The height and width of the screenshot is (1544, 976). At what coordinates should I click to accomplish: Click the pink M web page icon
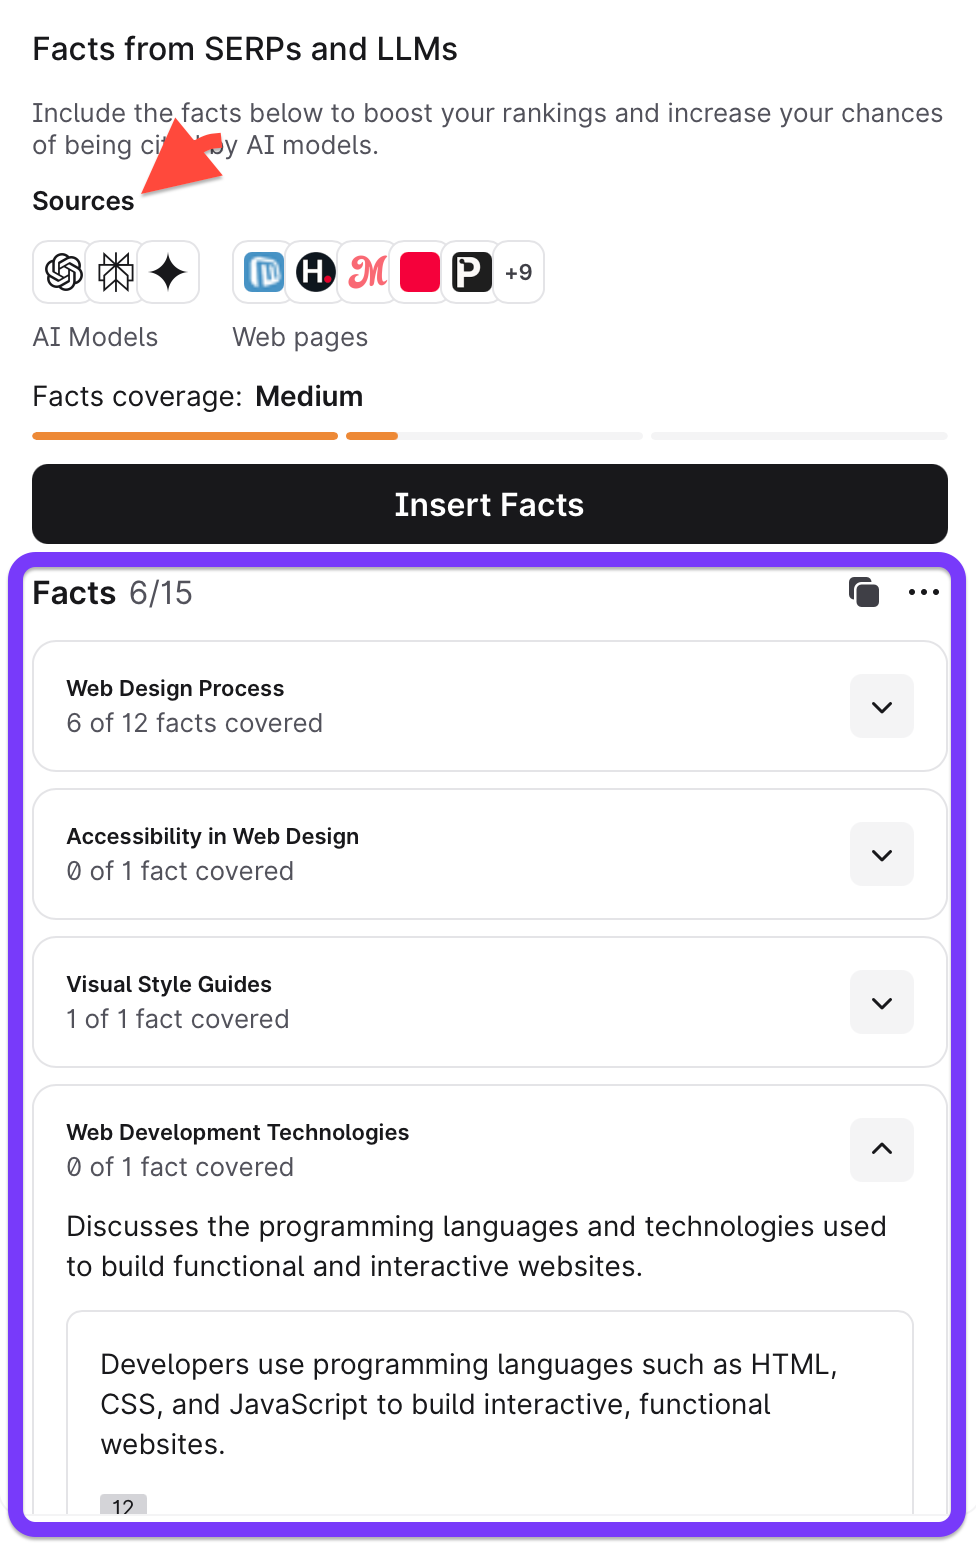point(367,272)
